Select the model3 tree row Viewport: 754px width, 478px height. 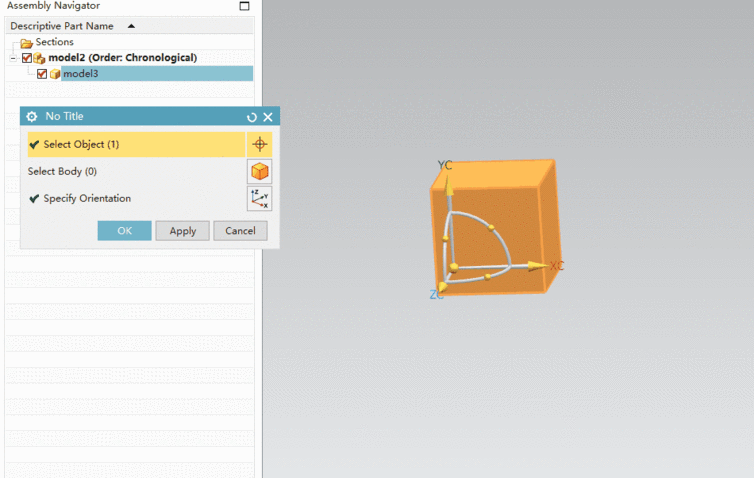[157, 74]
